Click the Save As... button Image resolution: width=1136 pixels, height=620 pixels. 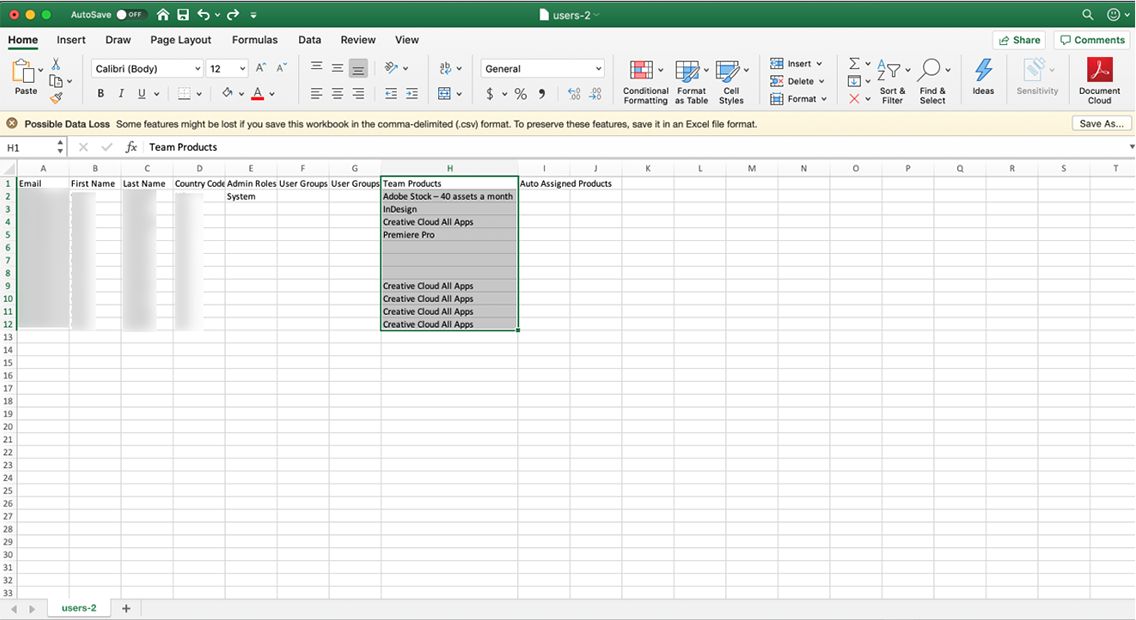1101,124
